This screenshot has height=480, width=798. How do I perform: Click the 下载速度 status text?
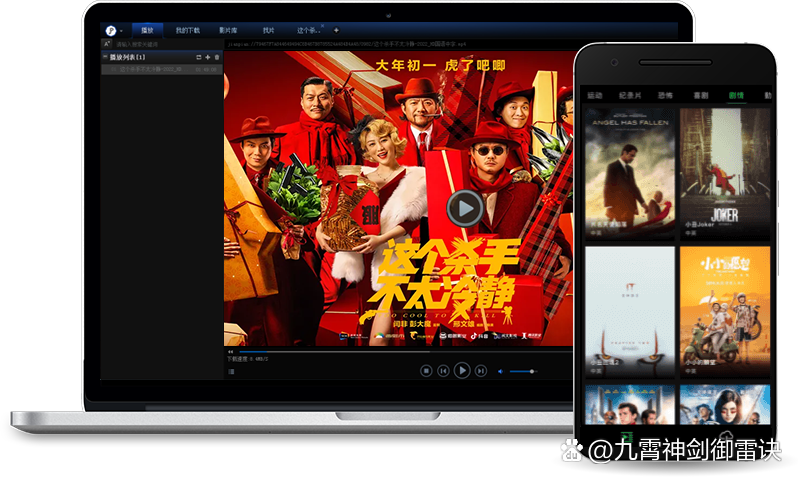247,359
